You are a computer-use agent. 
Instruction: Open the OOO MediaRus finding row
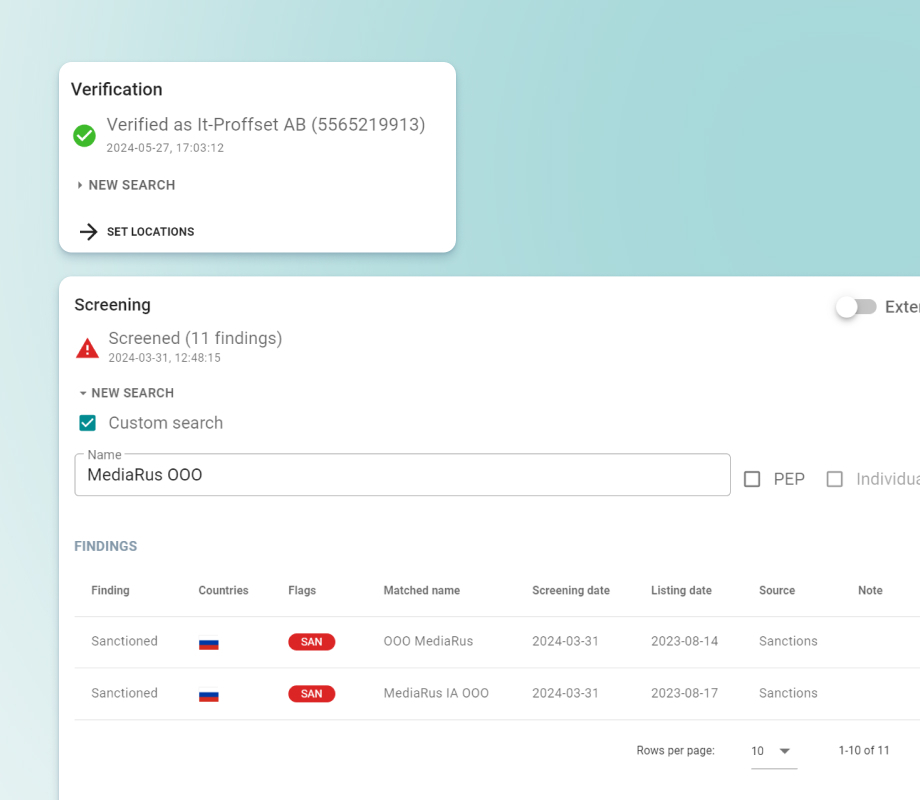click(428, 642)
